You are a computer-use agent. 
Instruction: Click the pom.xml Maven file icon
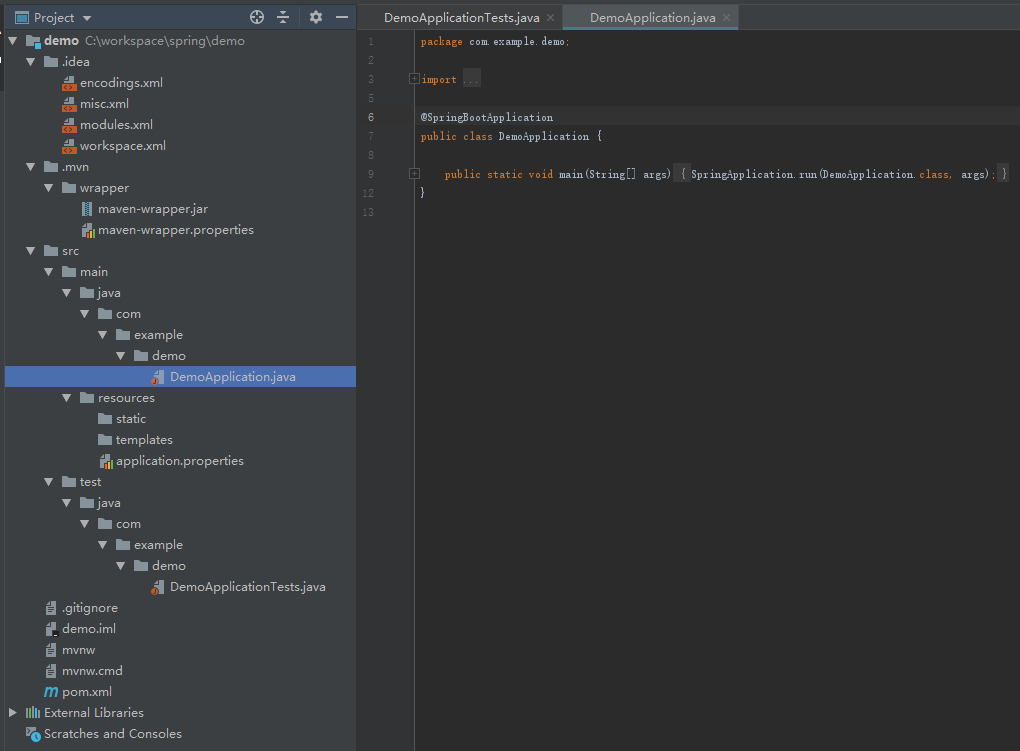coord(51,692)
